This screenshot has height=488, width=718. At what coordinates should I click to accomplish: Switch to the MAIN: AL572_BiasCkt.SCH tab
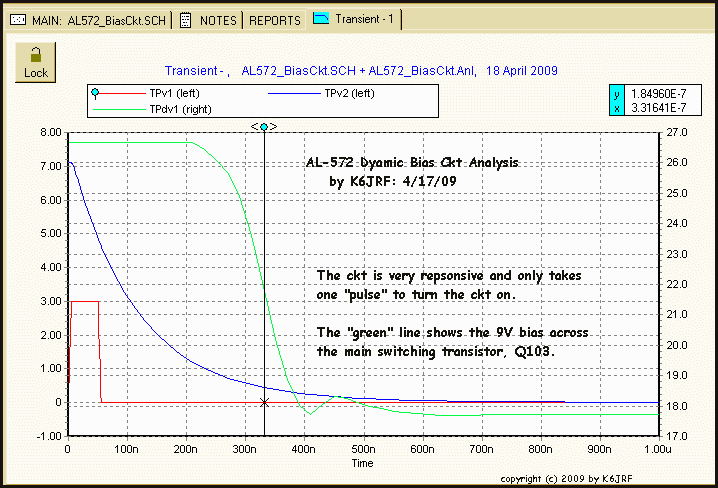88,20
